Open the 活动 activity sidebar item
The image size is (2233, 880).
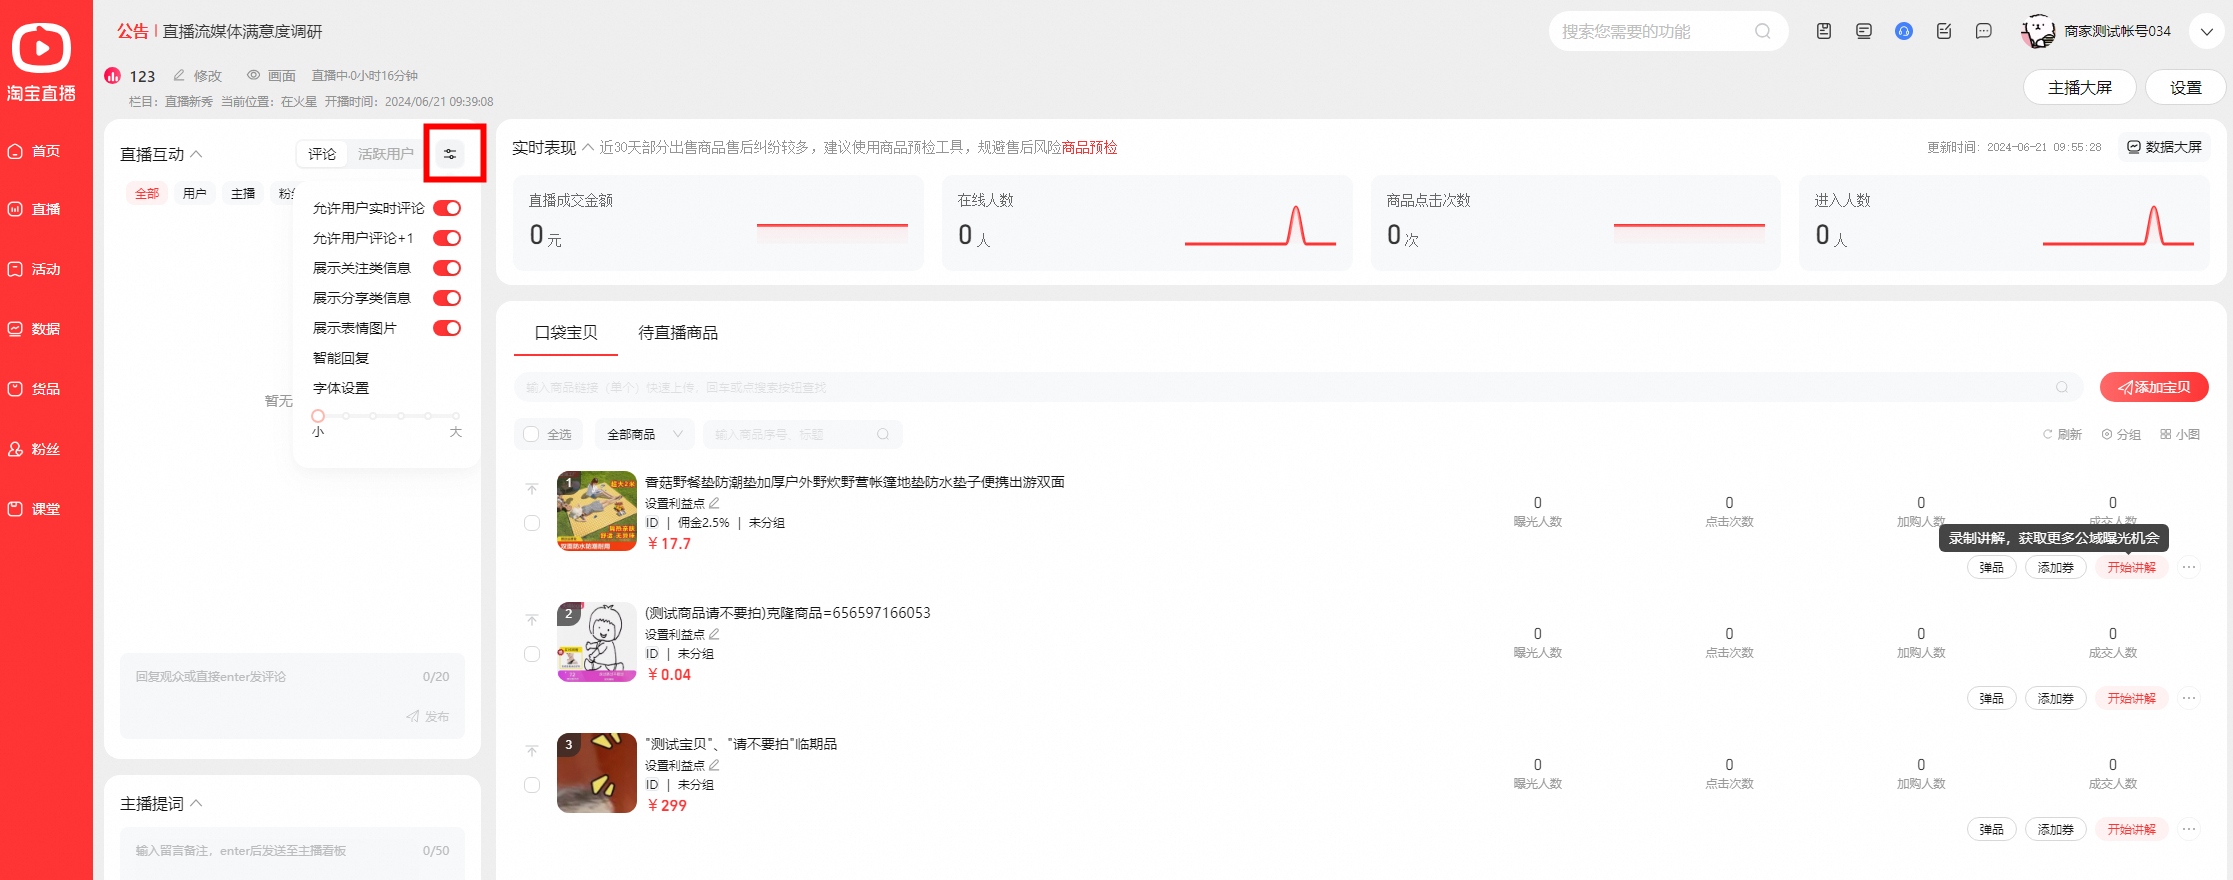point(36,269)
